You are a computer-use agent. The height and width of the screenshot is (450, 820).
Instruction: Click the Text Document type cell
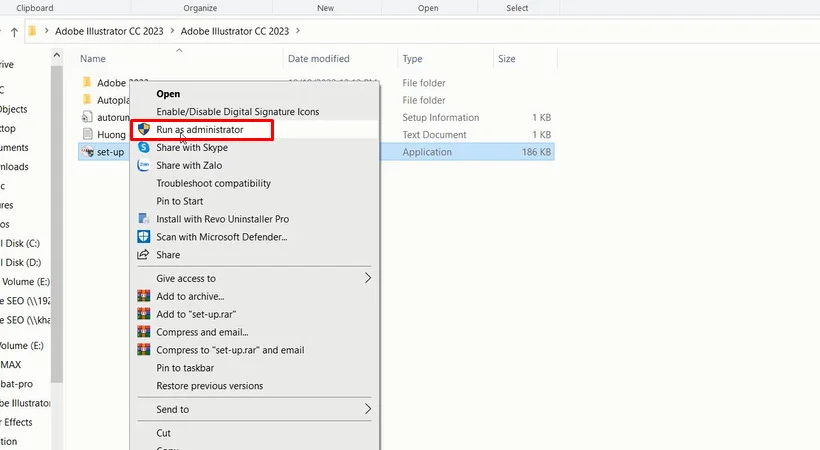[434, 134]
